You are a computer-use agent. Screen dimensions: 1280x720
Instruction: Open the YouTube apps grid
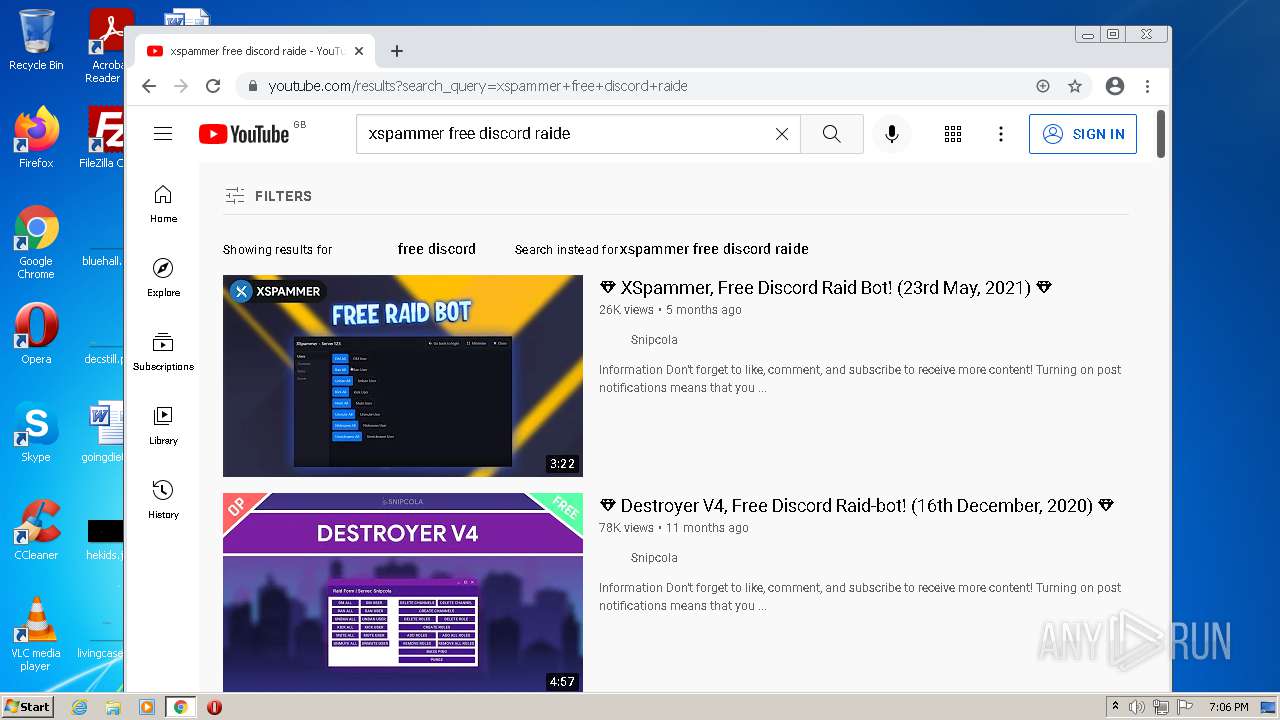[x=953, y=134]
